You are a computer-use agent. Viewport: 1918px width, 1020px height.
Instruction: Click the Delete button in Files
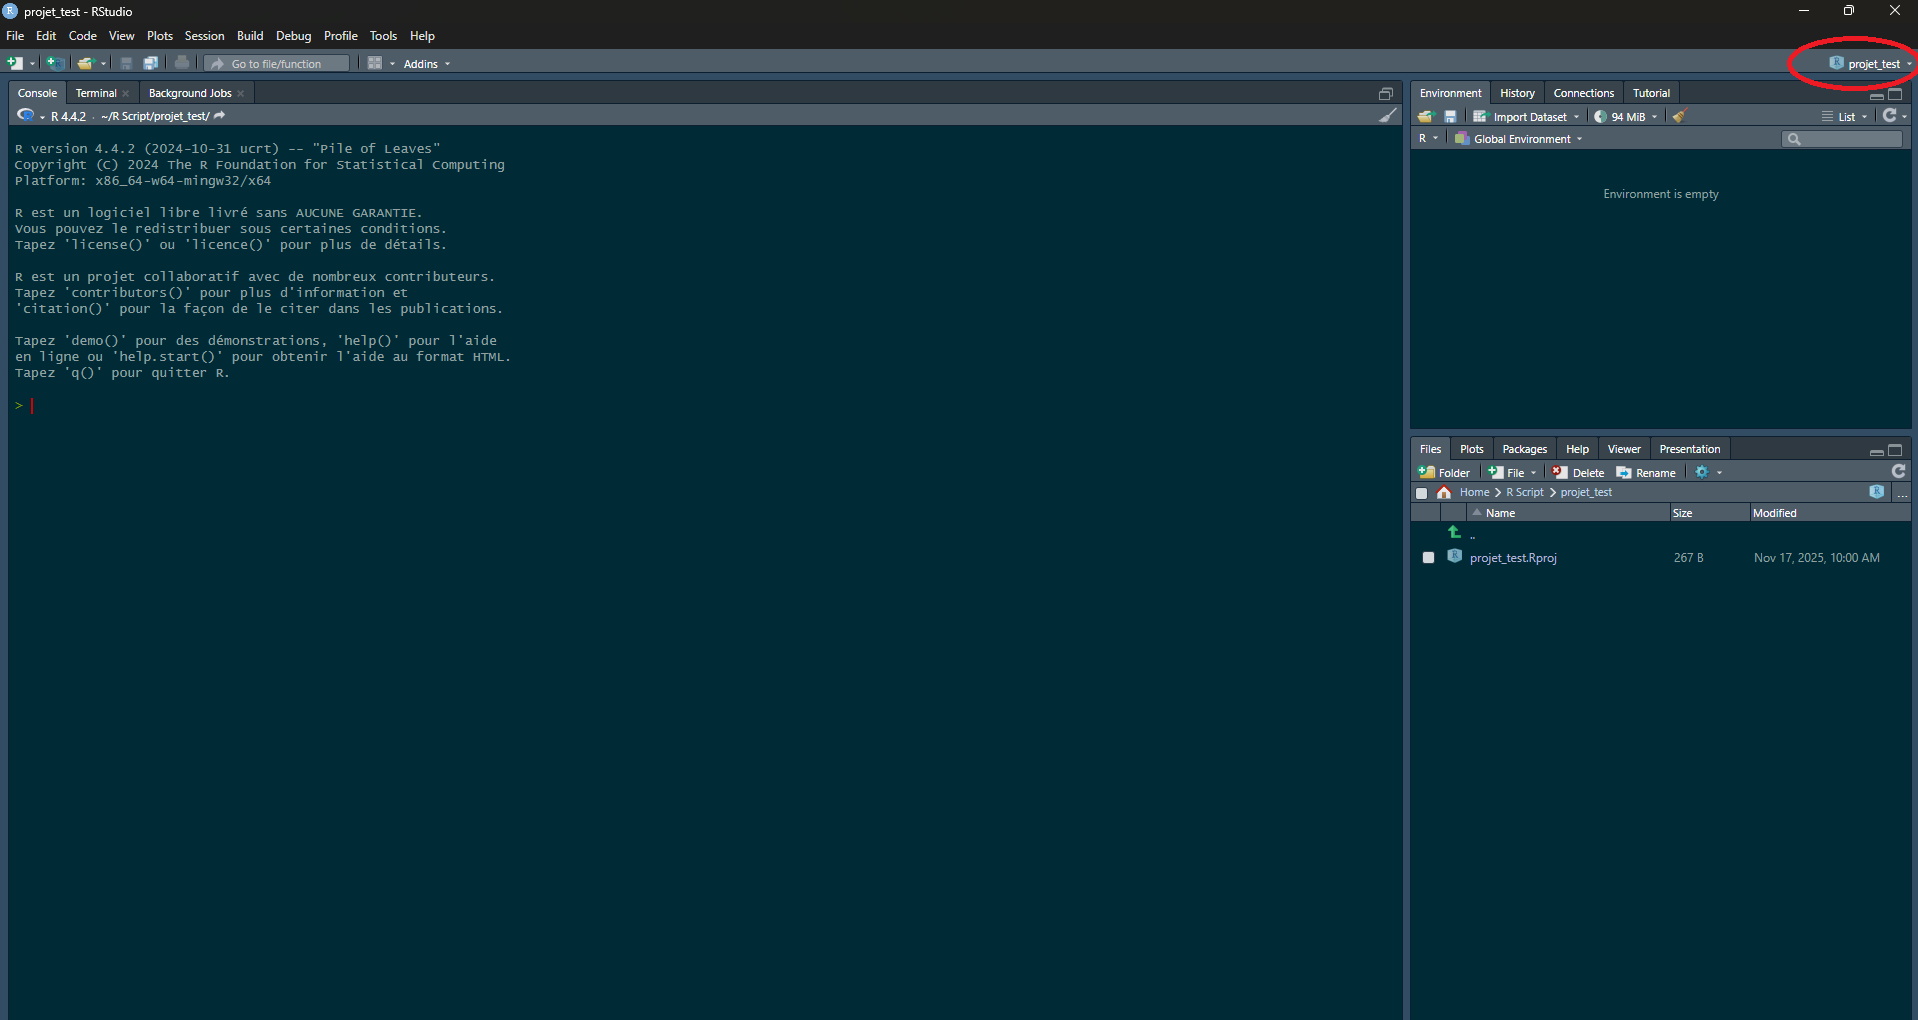[1578, 473]
